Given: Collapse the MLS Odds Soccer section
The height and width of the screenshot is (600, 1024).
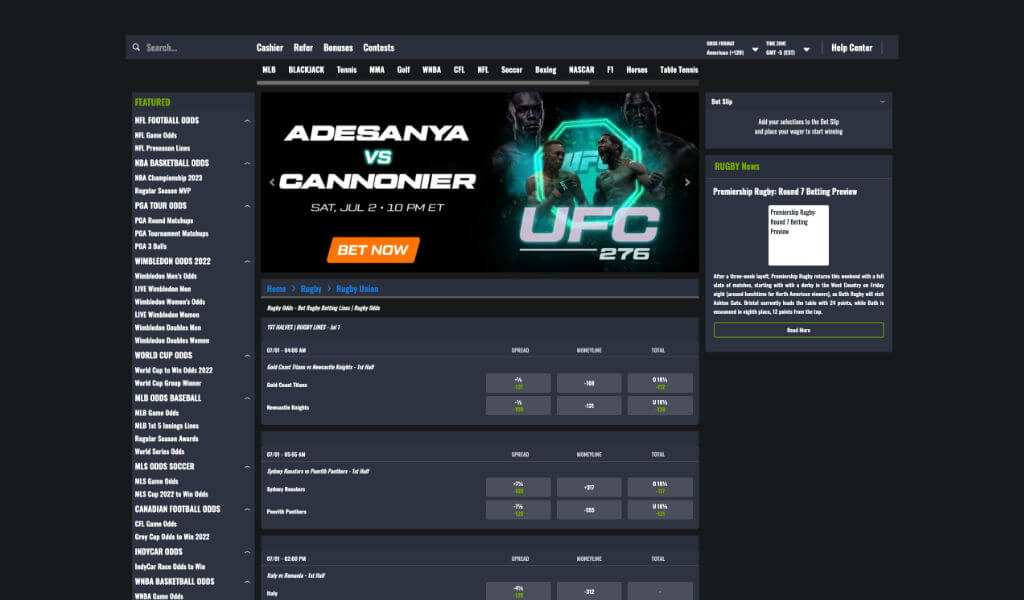Looking at the screenshot, I should tap(247, 467).
